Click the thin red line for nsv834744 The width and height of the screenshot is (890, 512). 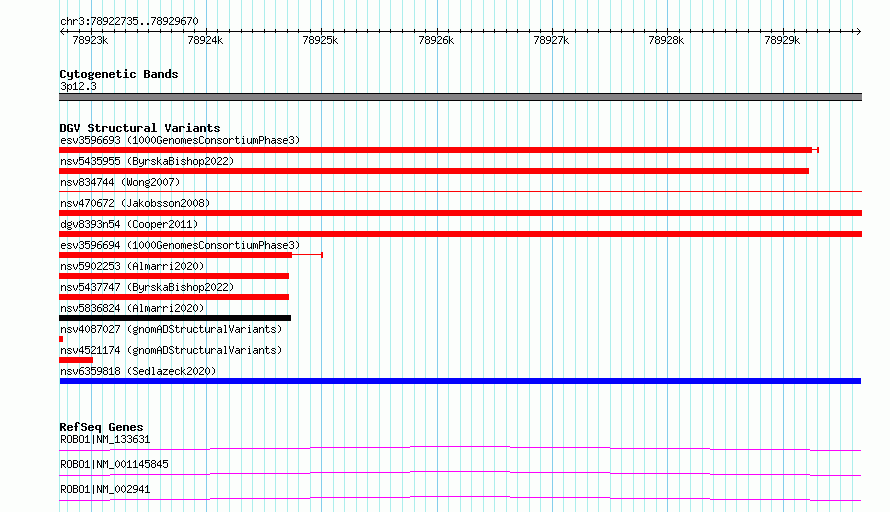(460, 192)
